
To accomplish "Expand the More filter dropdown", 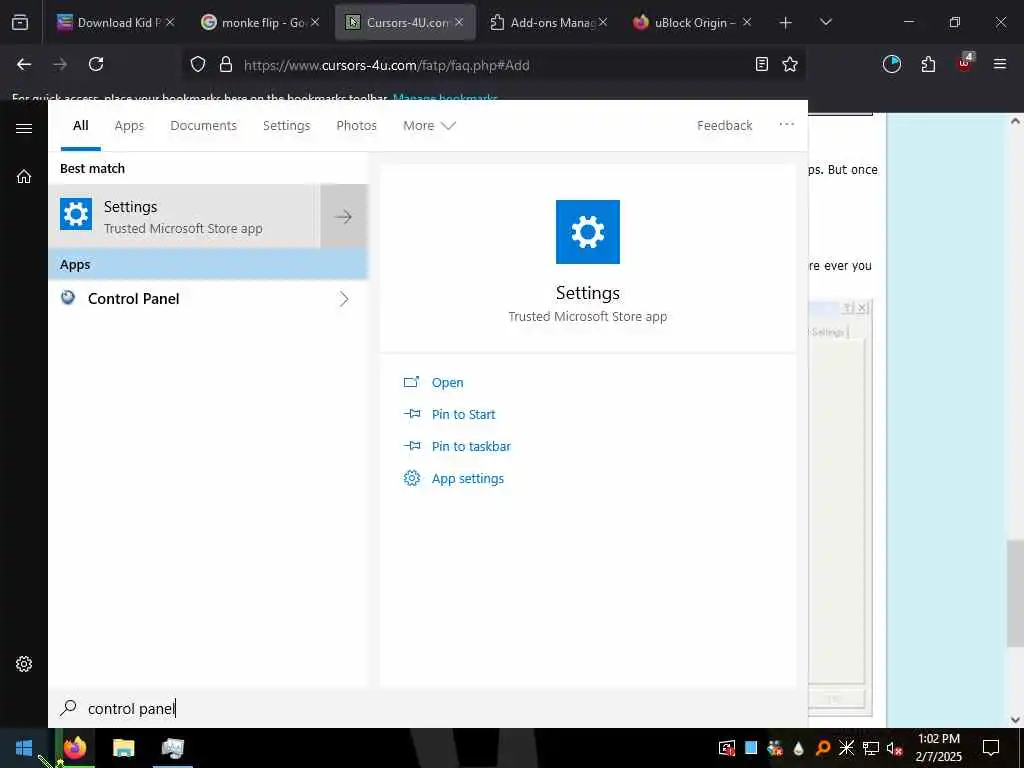I will point(429,125).
